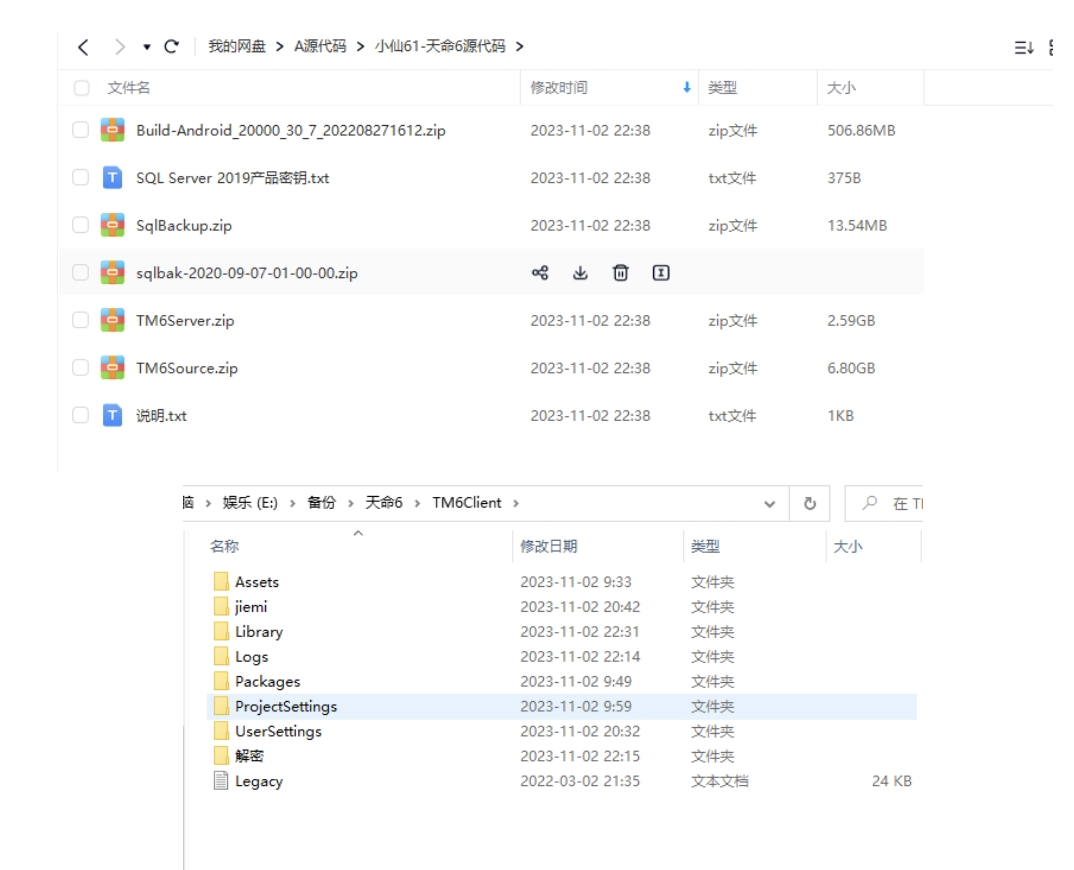1074x870 pixels.
Task: Select the 天命6 breadcrumb in Explorer
Action: coord(384,503)
